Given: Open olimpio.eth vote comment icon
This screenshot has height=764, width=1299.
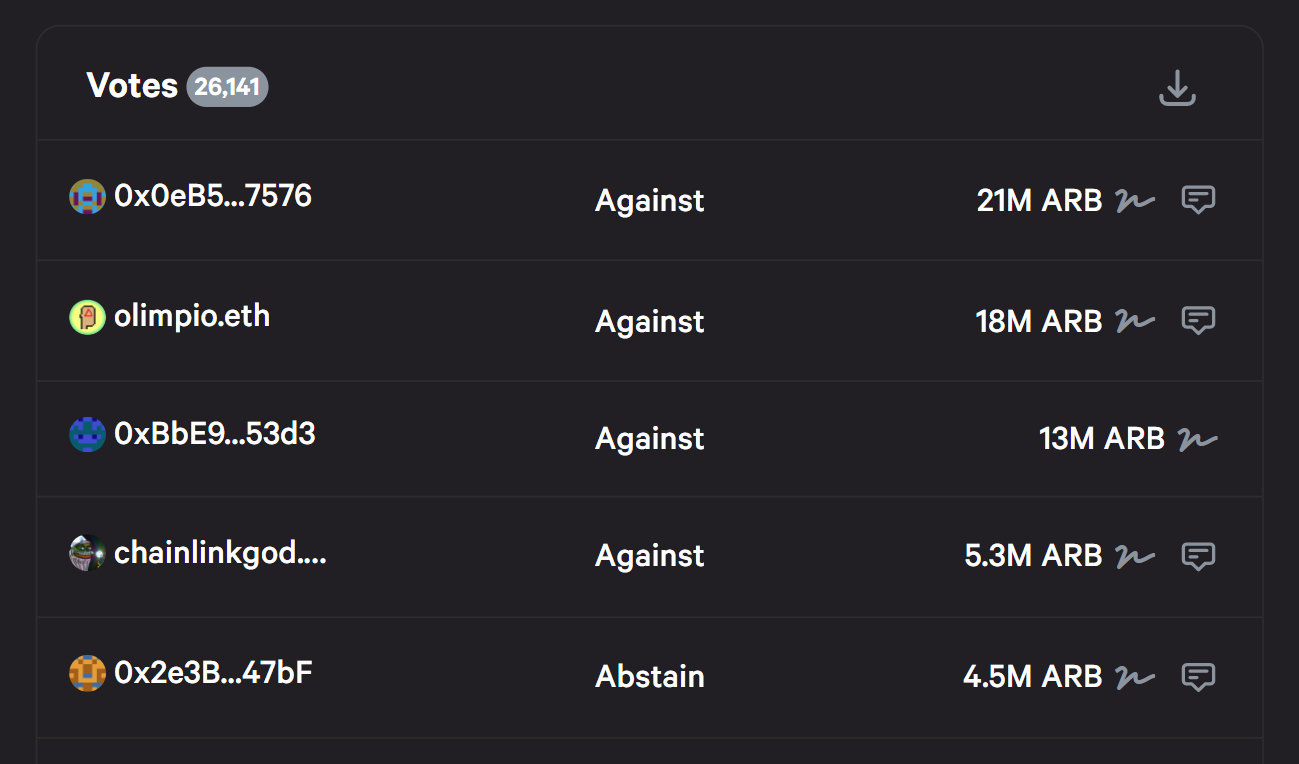Looking at the screenshot, I should 1198,321.
